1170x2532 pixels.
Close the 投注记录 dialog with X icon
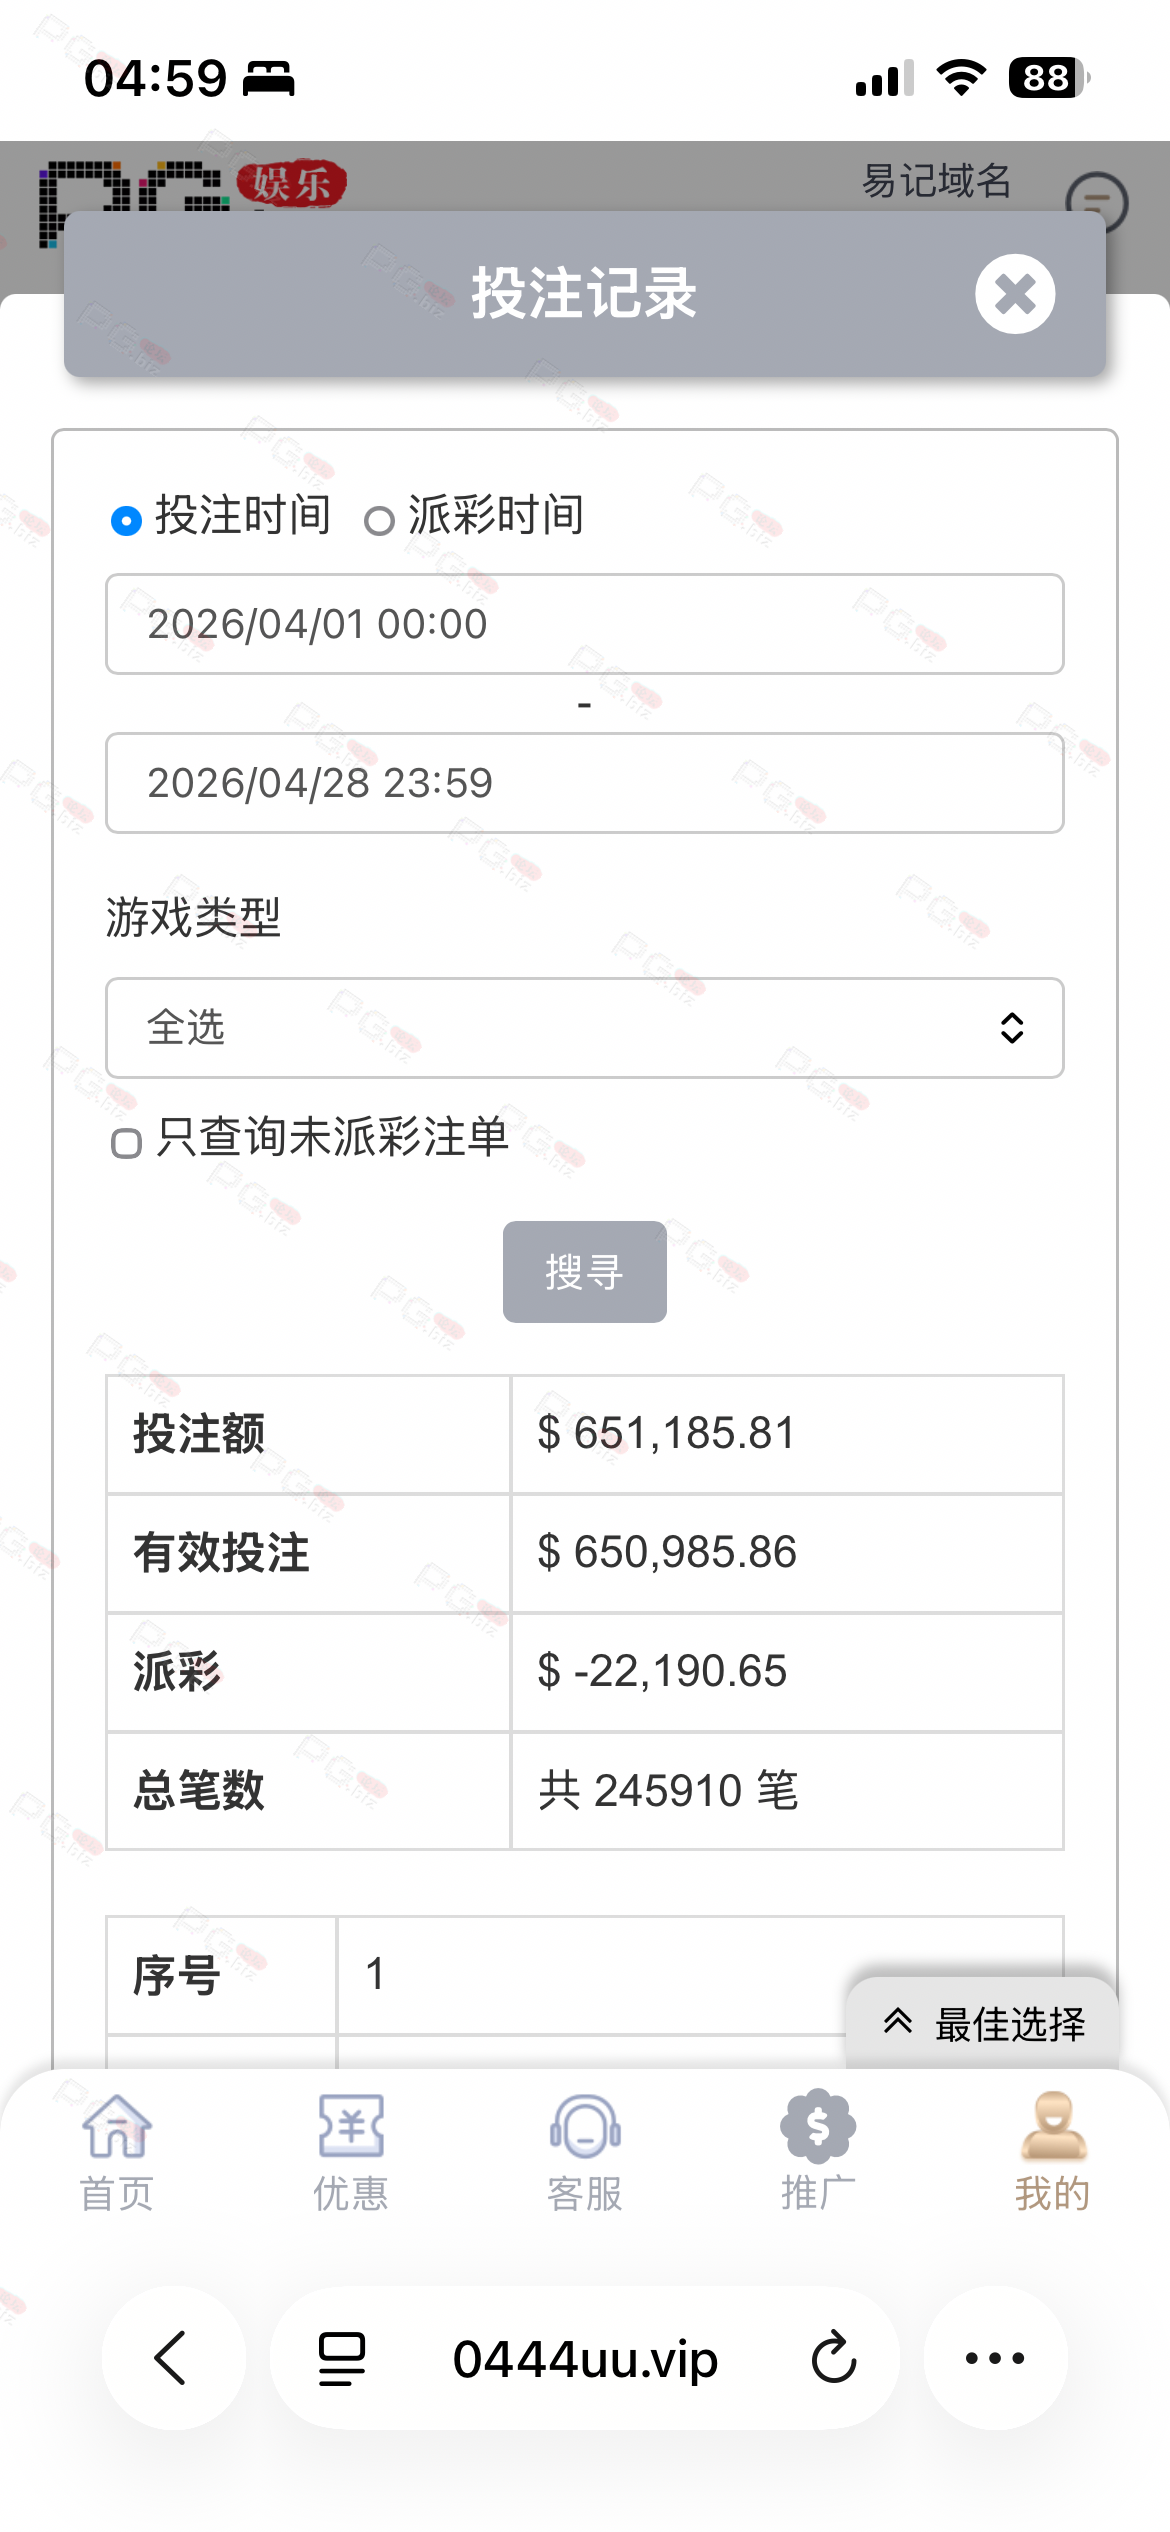coord(1015,294)
